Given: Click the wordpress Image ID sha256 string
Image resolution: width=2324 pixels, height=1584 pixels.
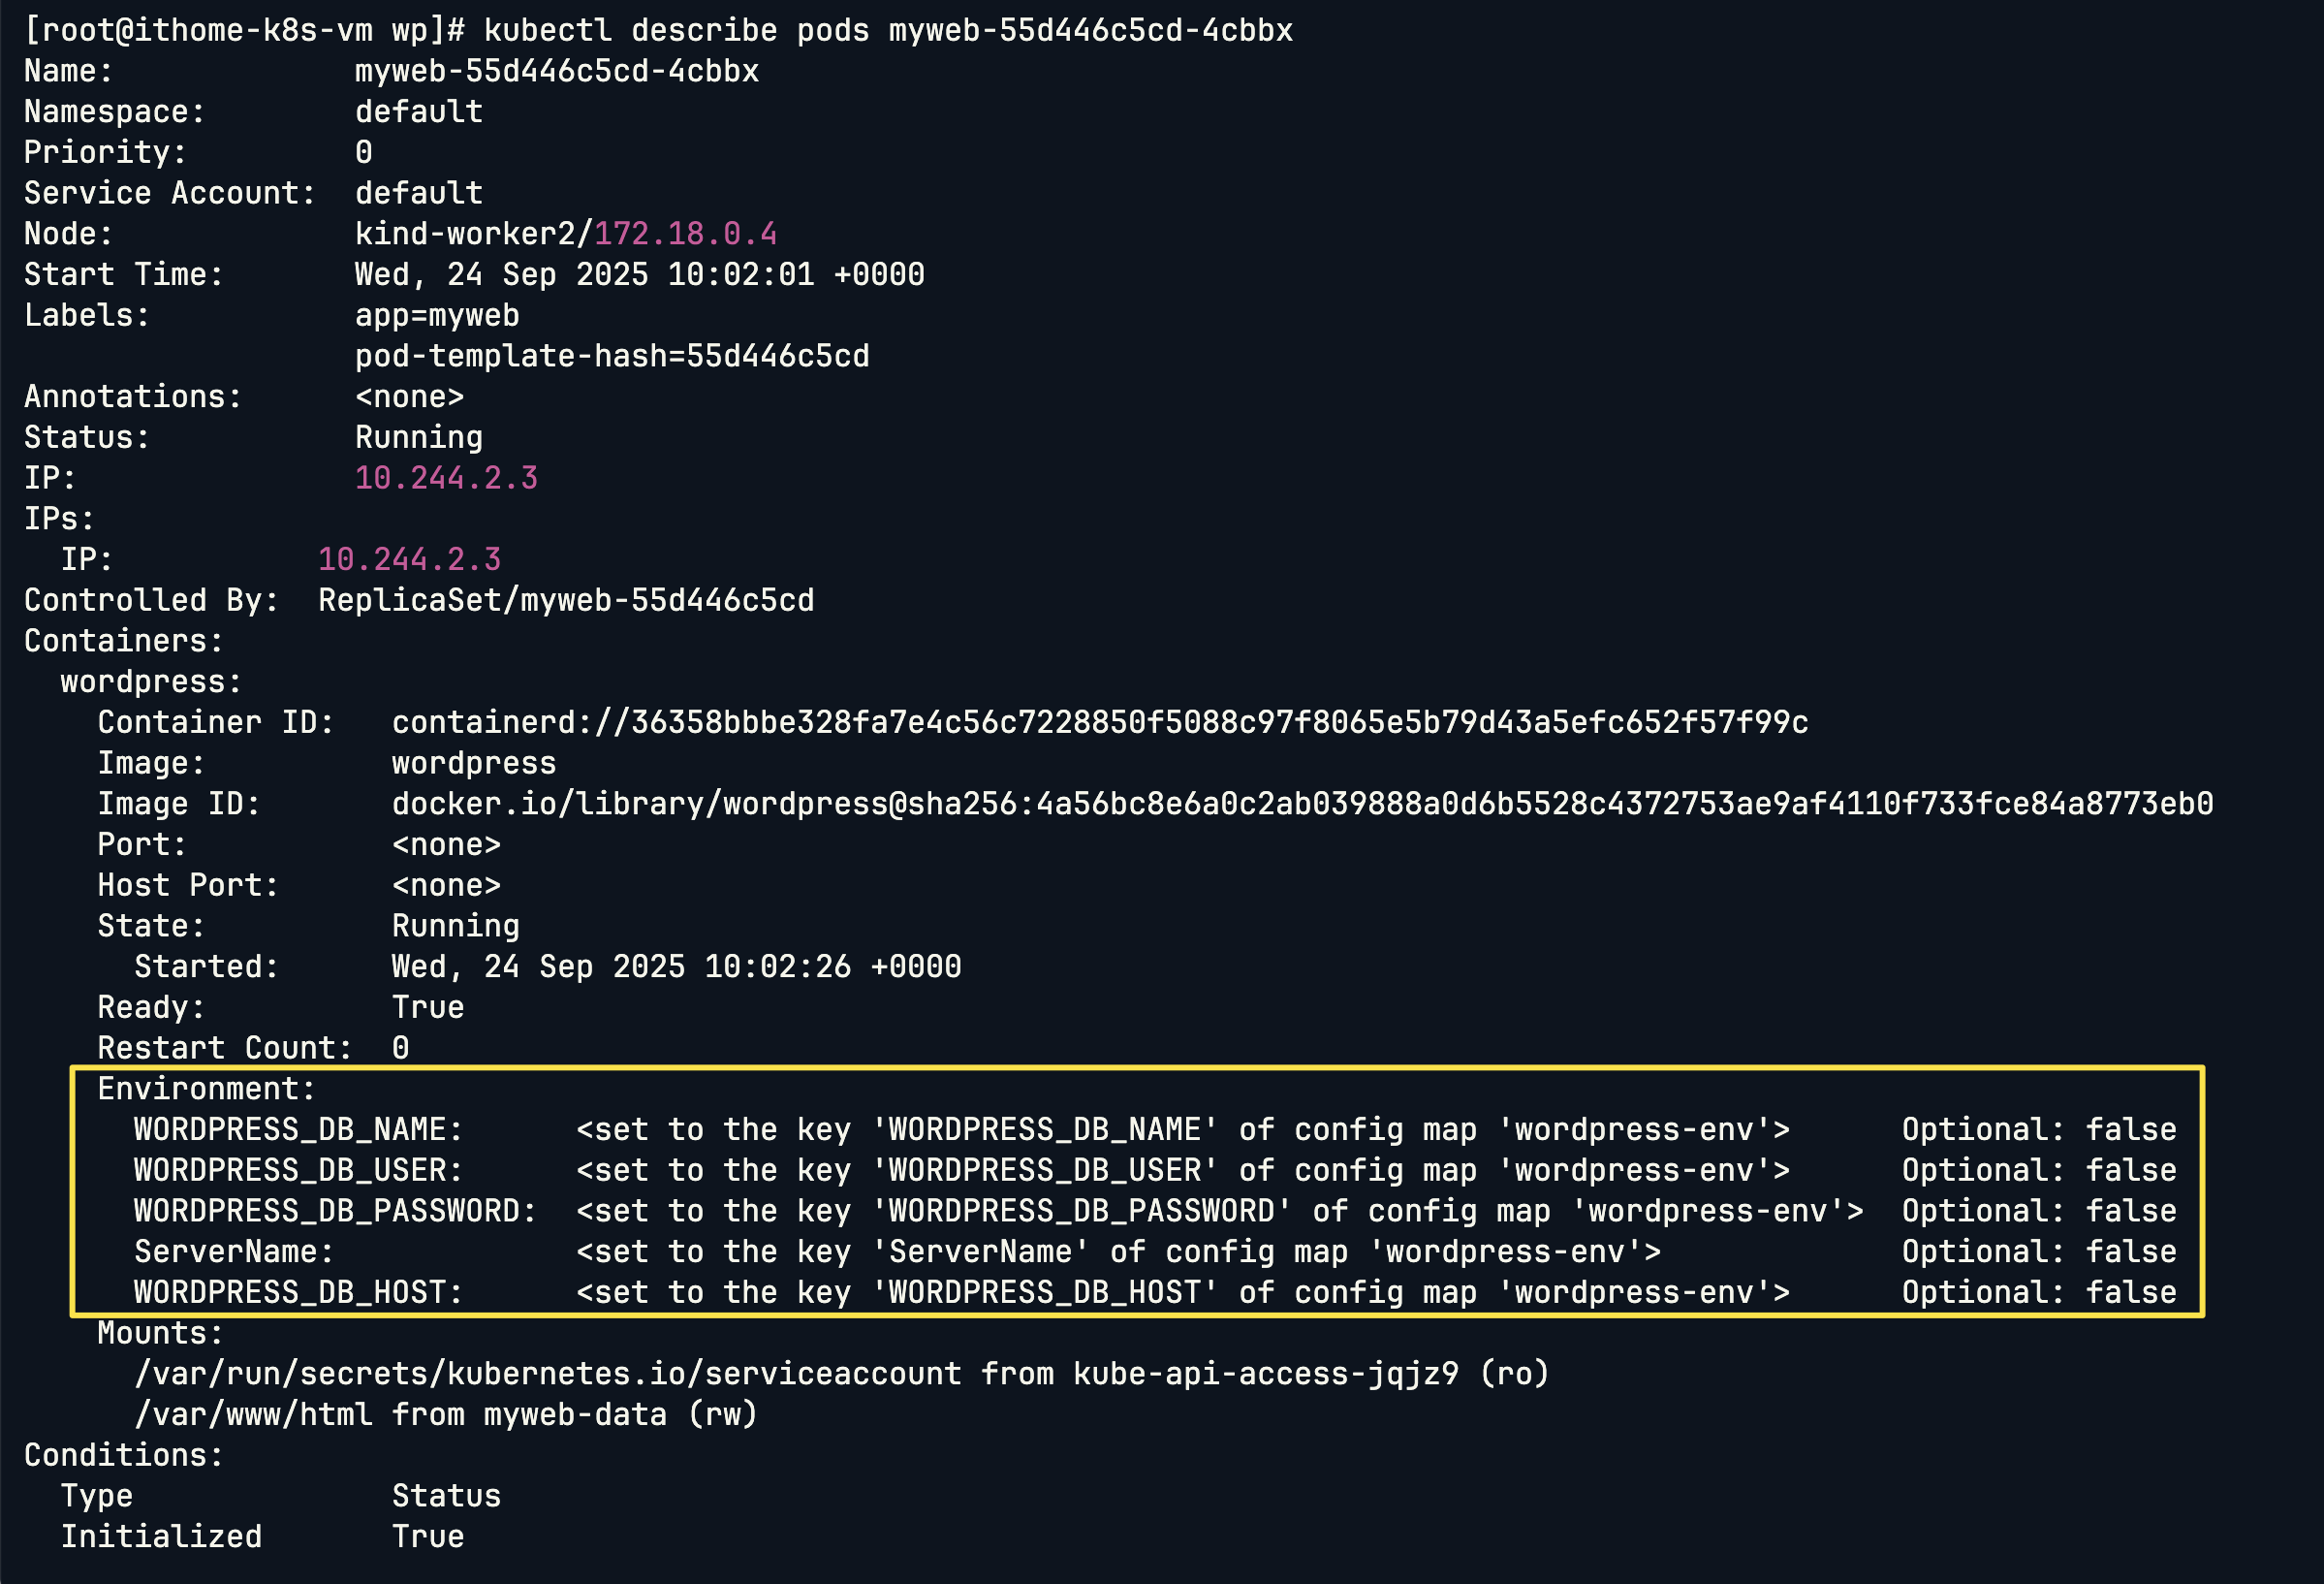Looking at the screenshot, I should pyautogui.click(x=1302, y=804).
